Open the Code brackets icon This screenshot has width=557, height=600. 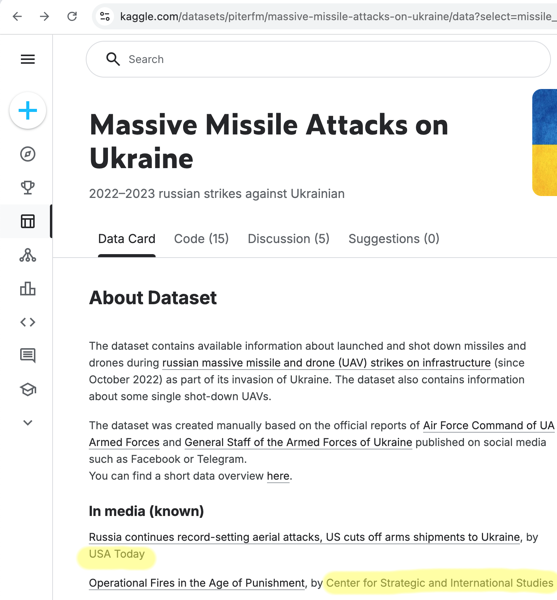[28, 322]
